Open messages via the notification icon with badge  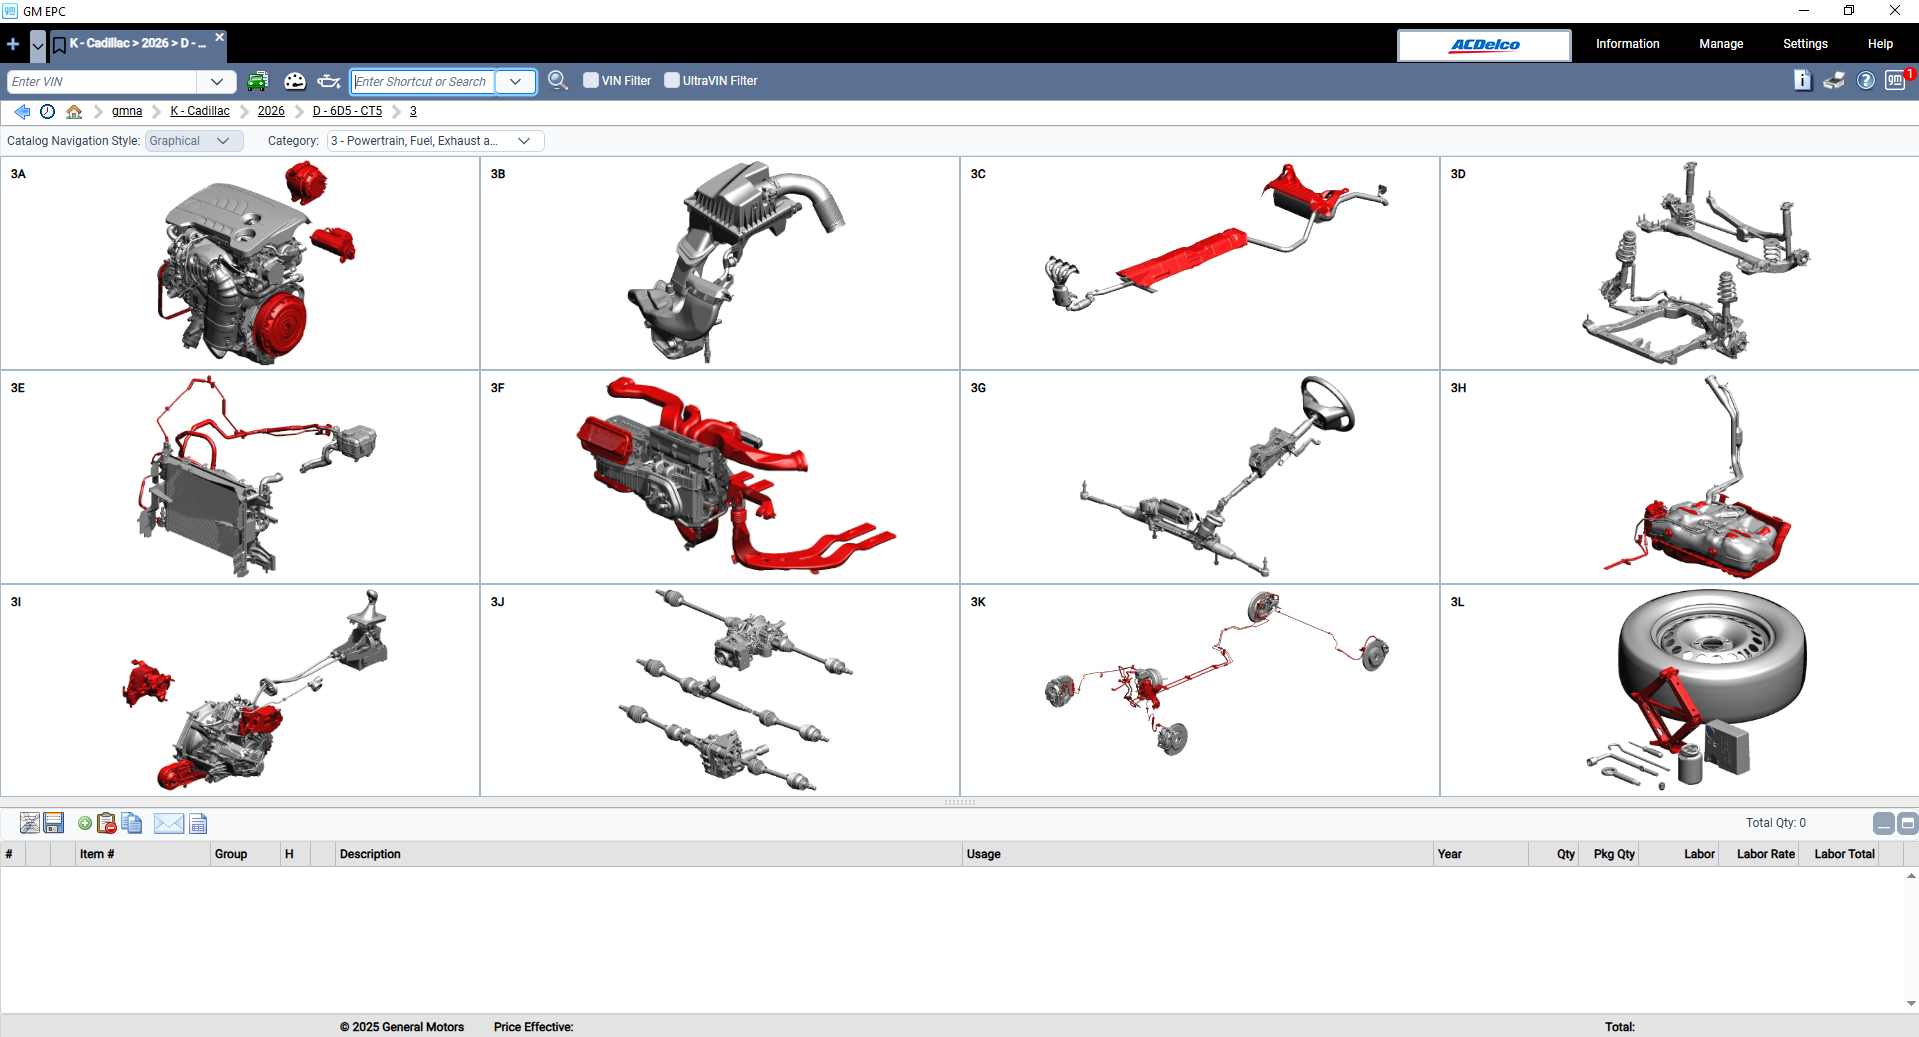(1895, 81)
